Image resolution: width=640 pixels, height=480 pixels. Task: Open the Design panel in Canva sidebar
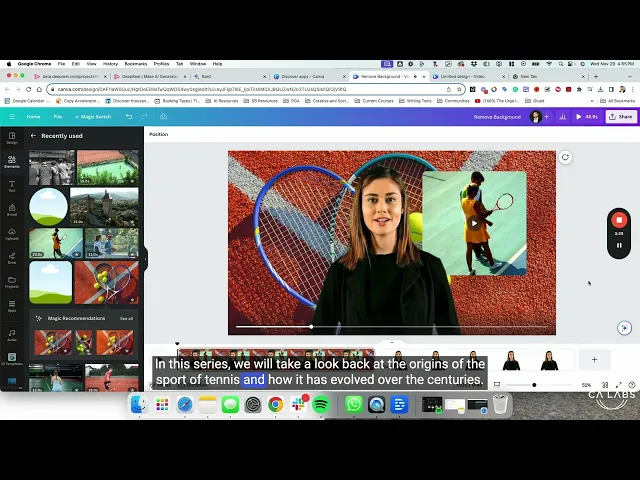click(x=12, y=138)
